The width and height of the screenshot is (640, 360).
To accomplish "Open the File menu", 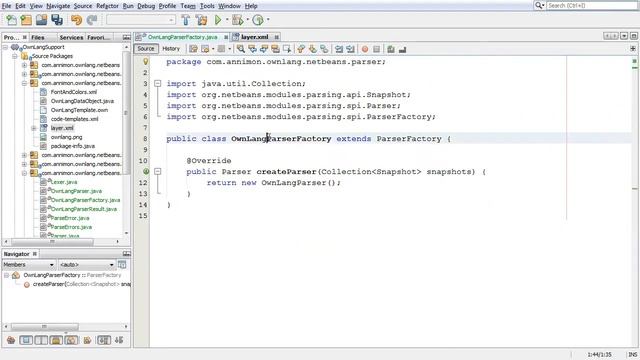I will (7, 6).
